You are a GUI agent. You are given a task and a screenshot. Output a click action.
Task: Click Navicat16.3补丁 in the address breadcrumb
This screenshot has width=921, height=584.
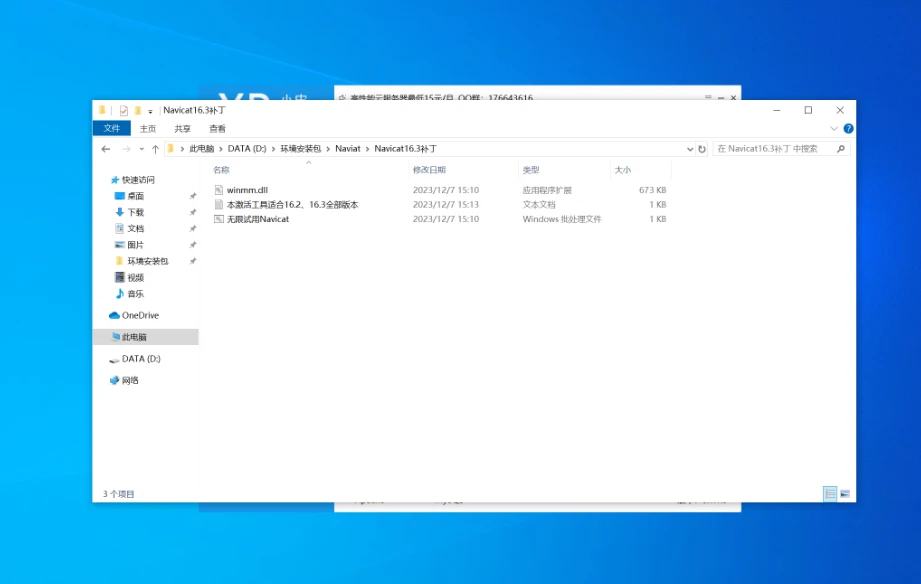tap(405, 149)
